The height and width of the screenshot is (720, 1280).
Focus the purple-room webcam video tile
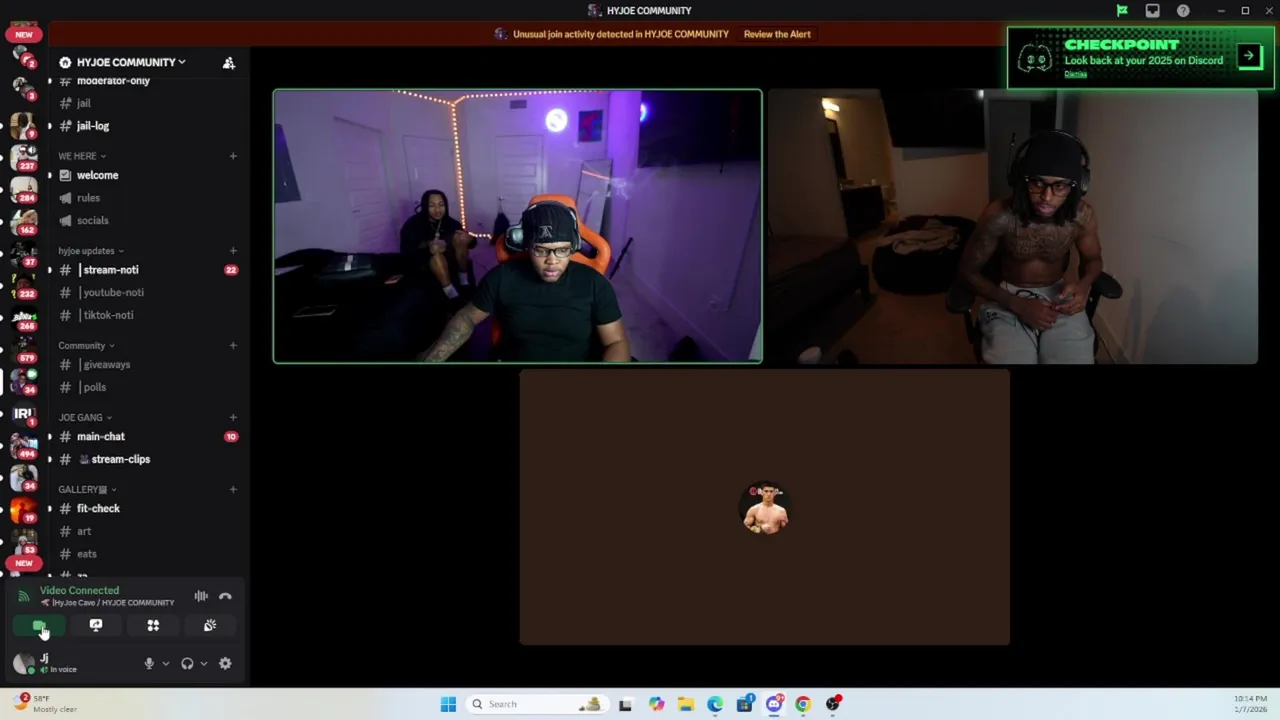point(518,226)
